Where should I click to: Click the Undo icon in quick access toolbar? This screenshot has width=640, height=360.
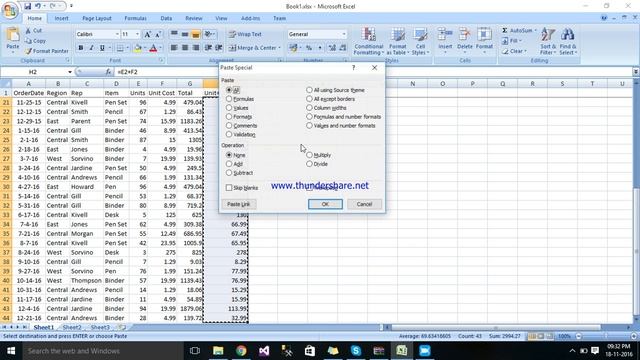38,6
